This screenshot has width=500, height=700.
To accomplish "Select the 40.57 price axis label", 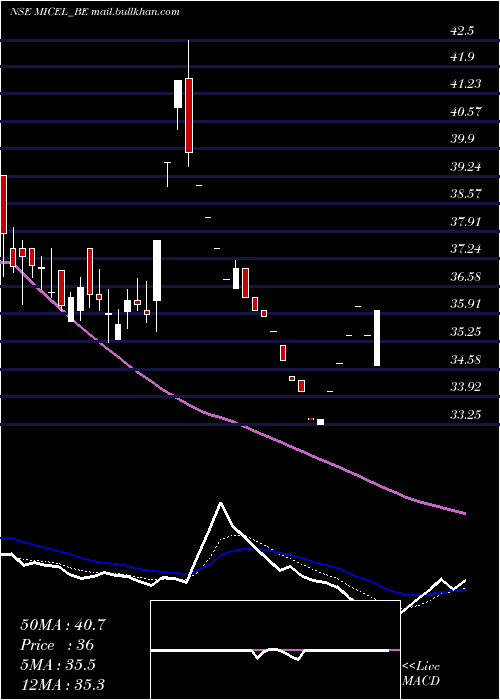I will pos(466,111).
